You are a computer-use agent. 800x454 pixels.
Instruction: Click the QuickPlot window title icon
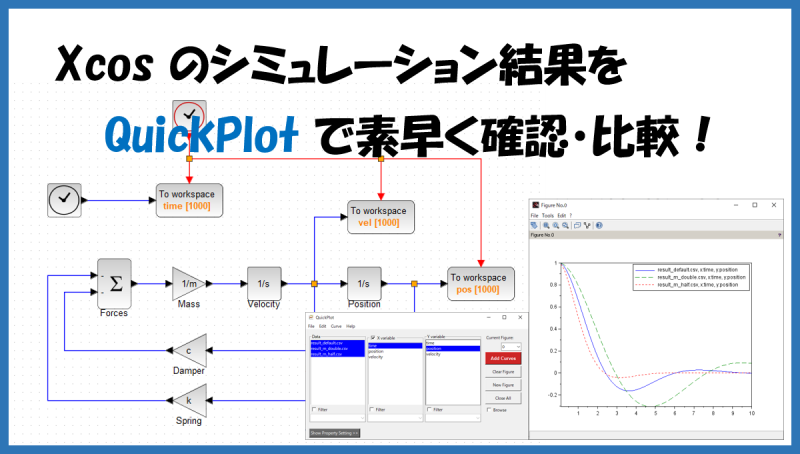tap(311, 317)
